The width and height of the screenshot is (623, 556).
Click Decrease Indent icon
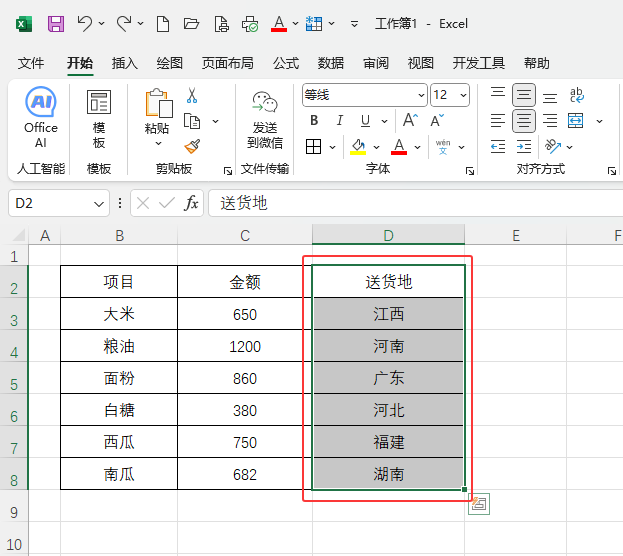point(498,147)
